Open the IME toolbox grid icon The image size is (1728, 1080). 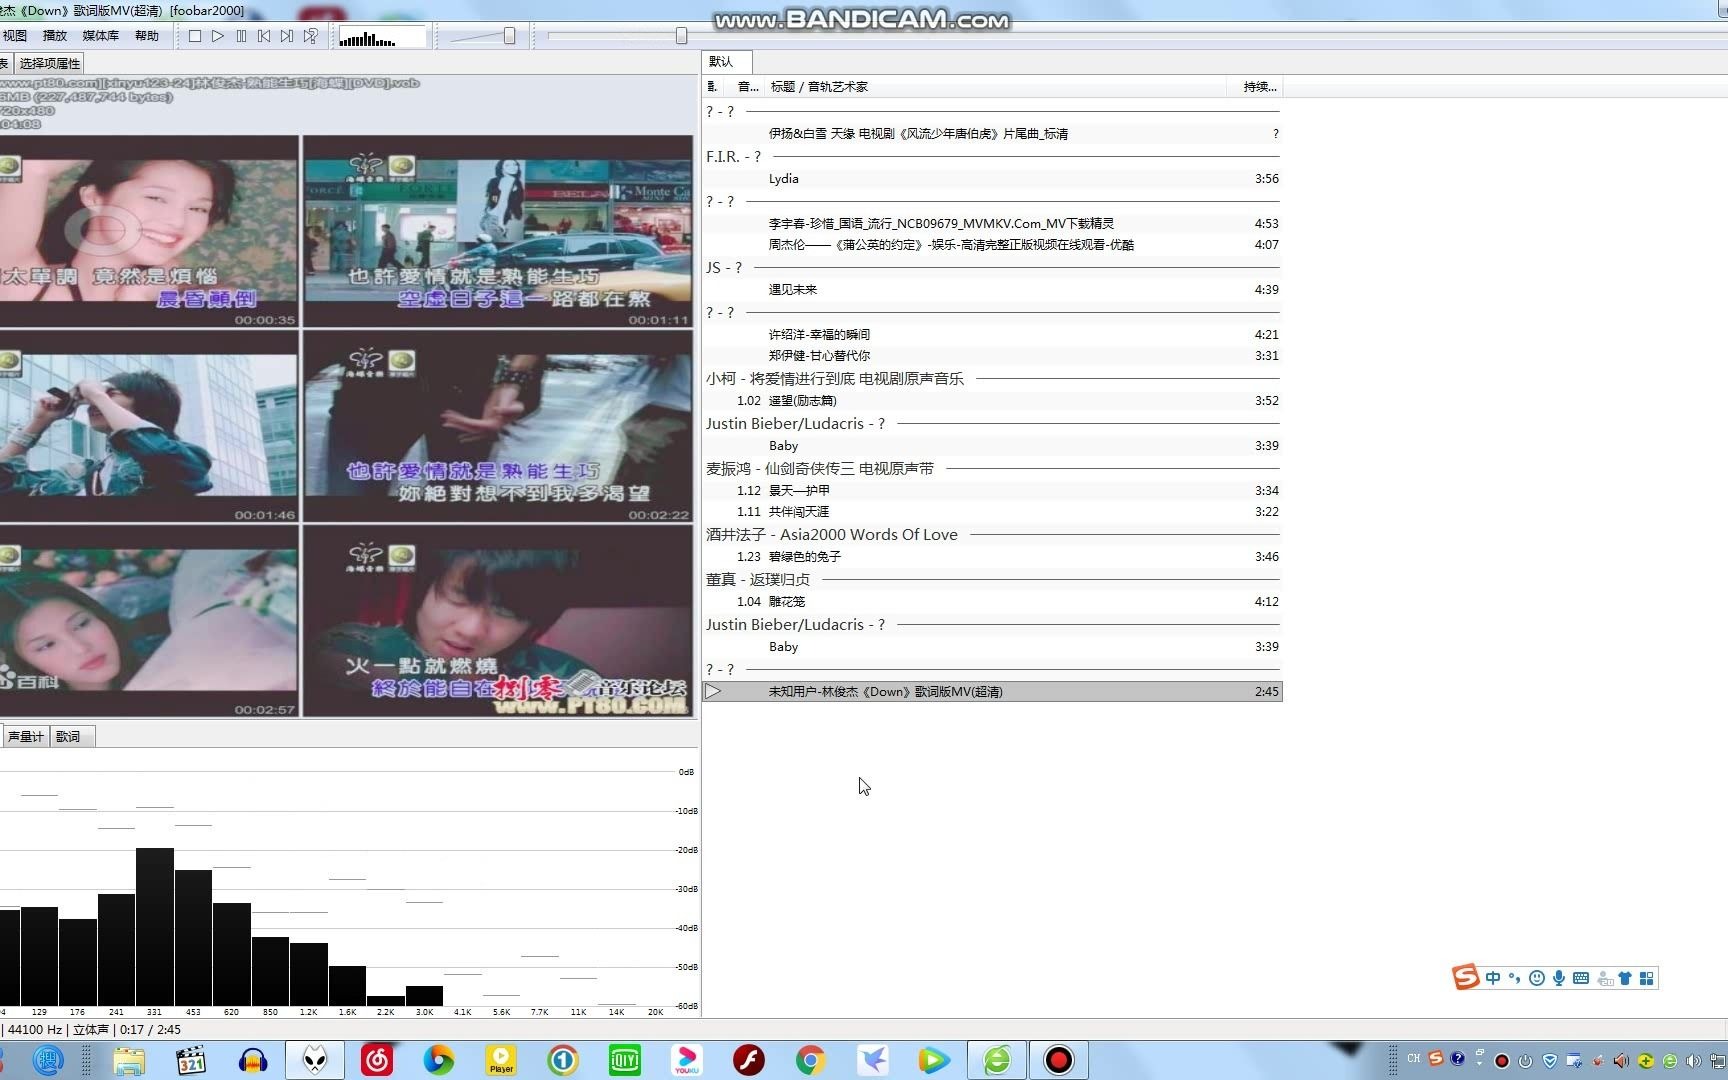coord(1647,978)
